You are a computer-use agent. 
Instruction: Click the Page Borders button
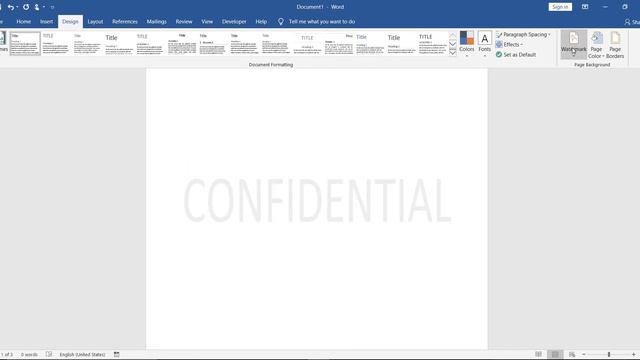coord(615,45)
